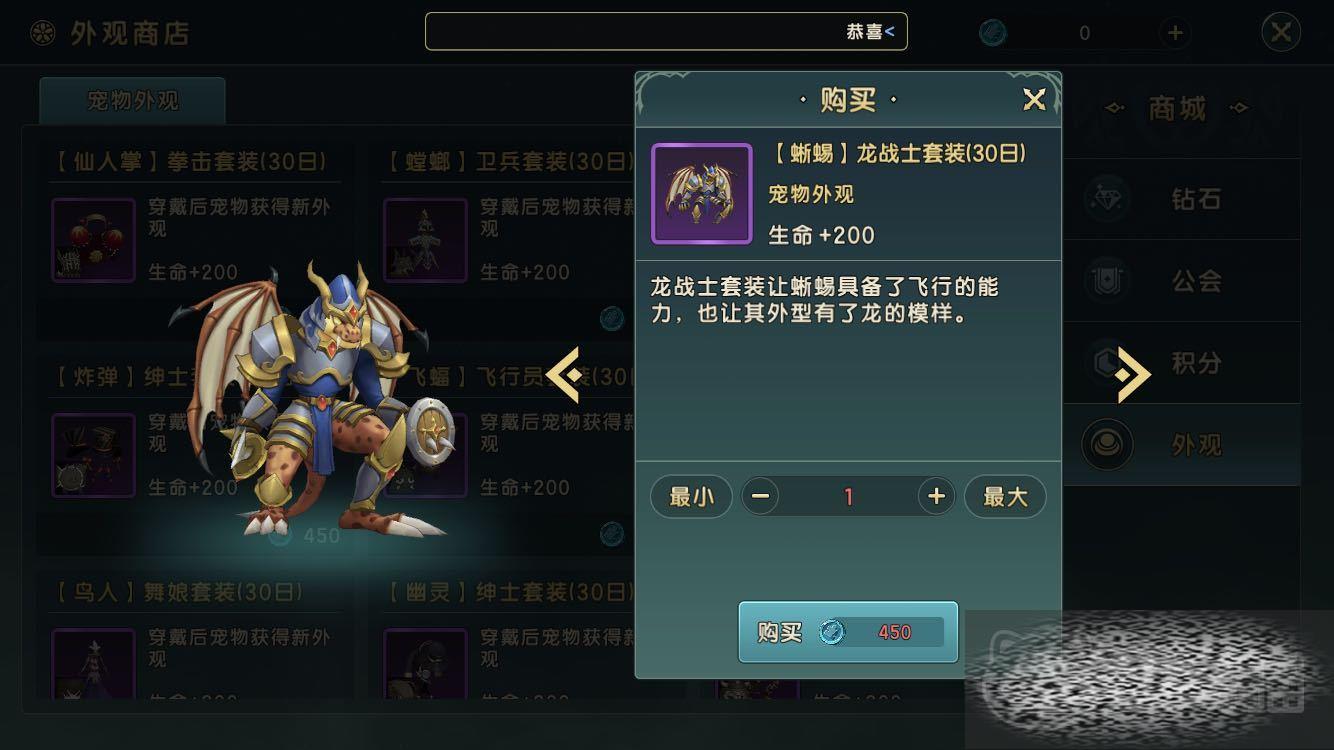This screenshot has height=750, width=1334.
Task: Click the 龙战士套装 item thumbnail in dialog
Action: (701, 194)
